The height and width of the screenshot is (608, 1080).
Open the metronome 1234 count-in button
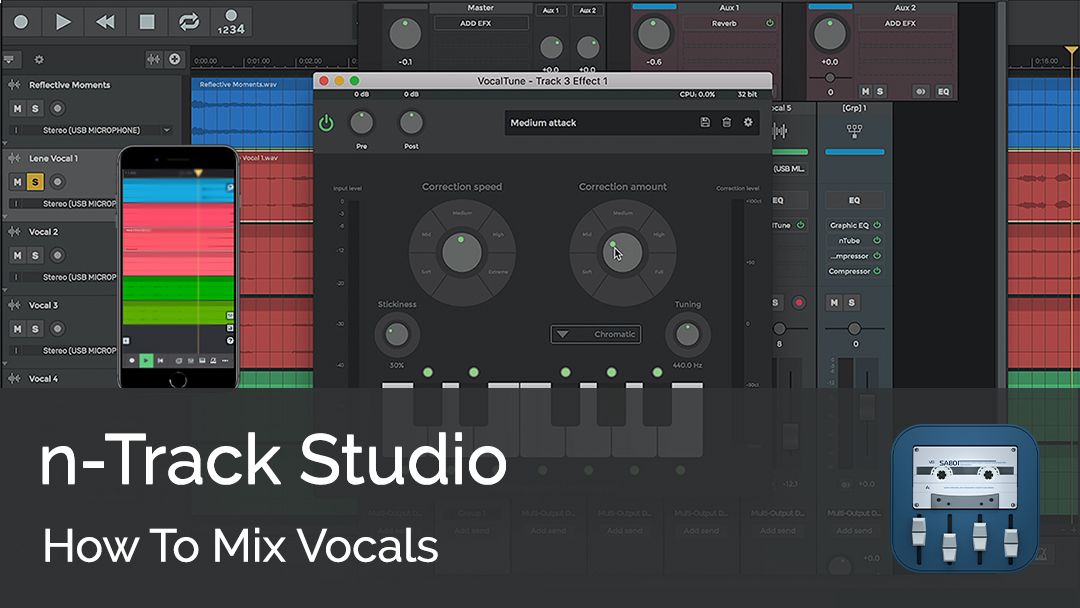(231, 22)
